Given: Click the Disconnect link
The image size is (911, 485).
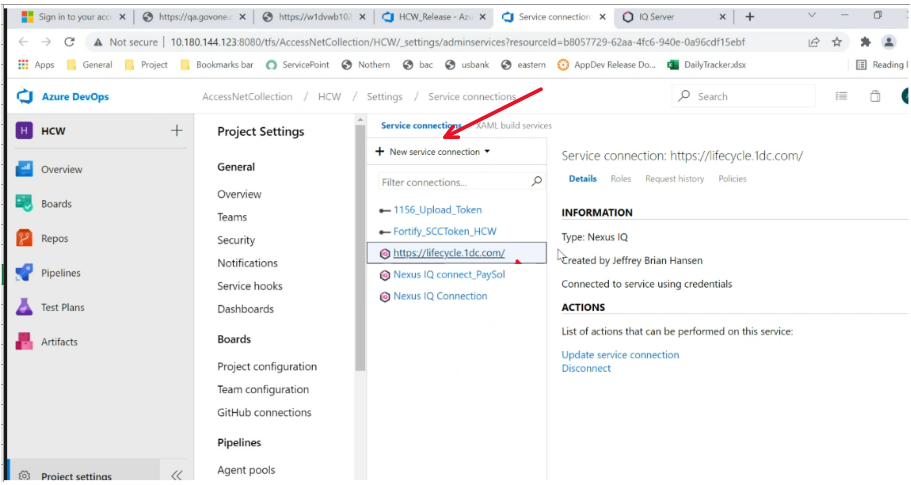Looking at the screenshot, I should 586,369.
